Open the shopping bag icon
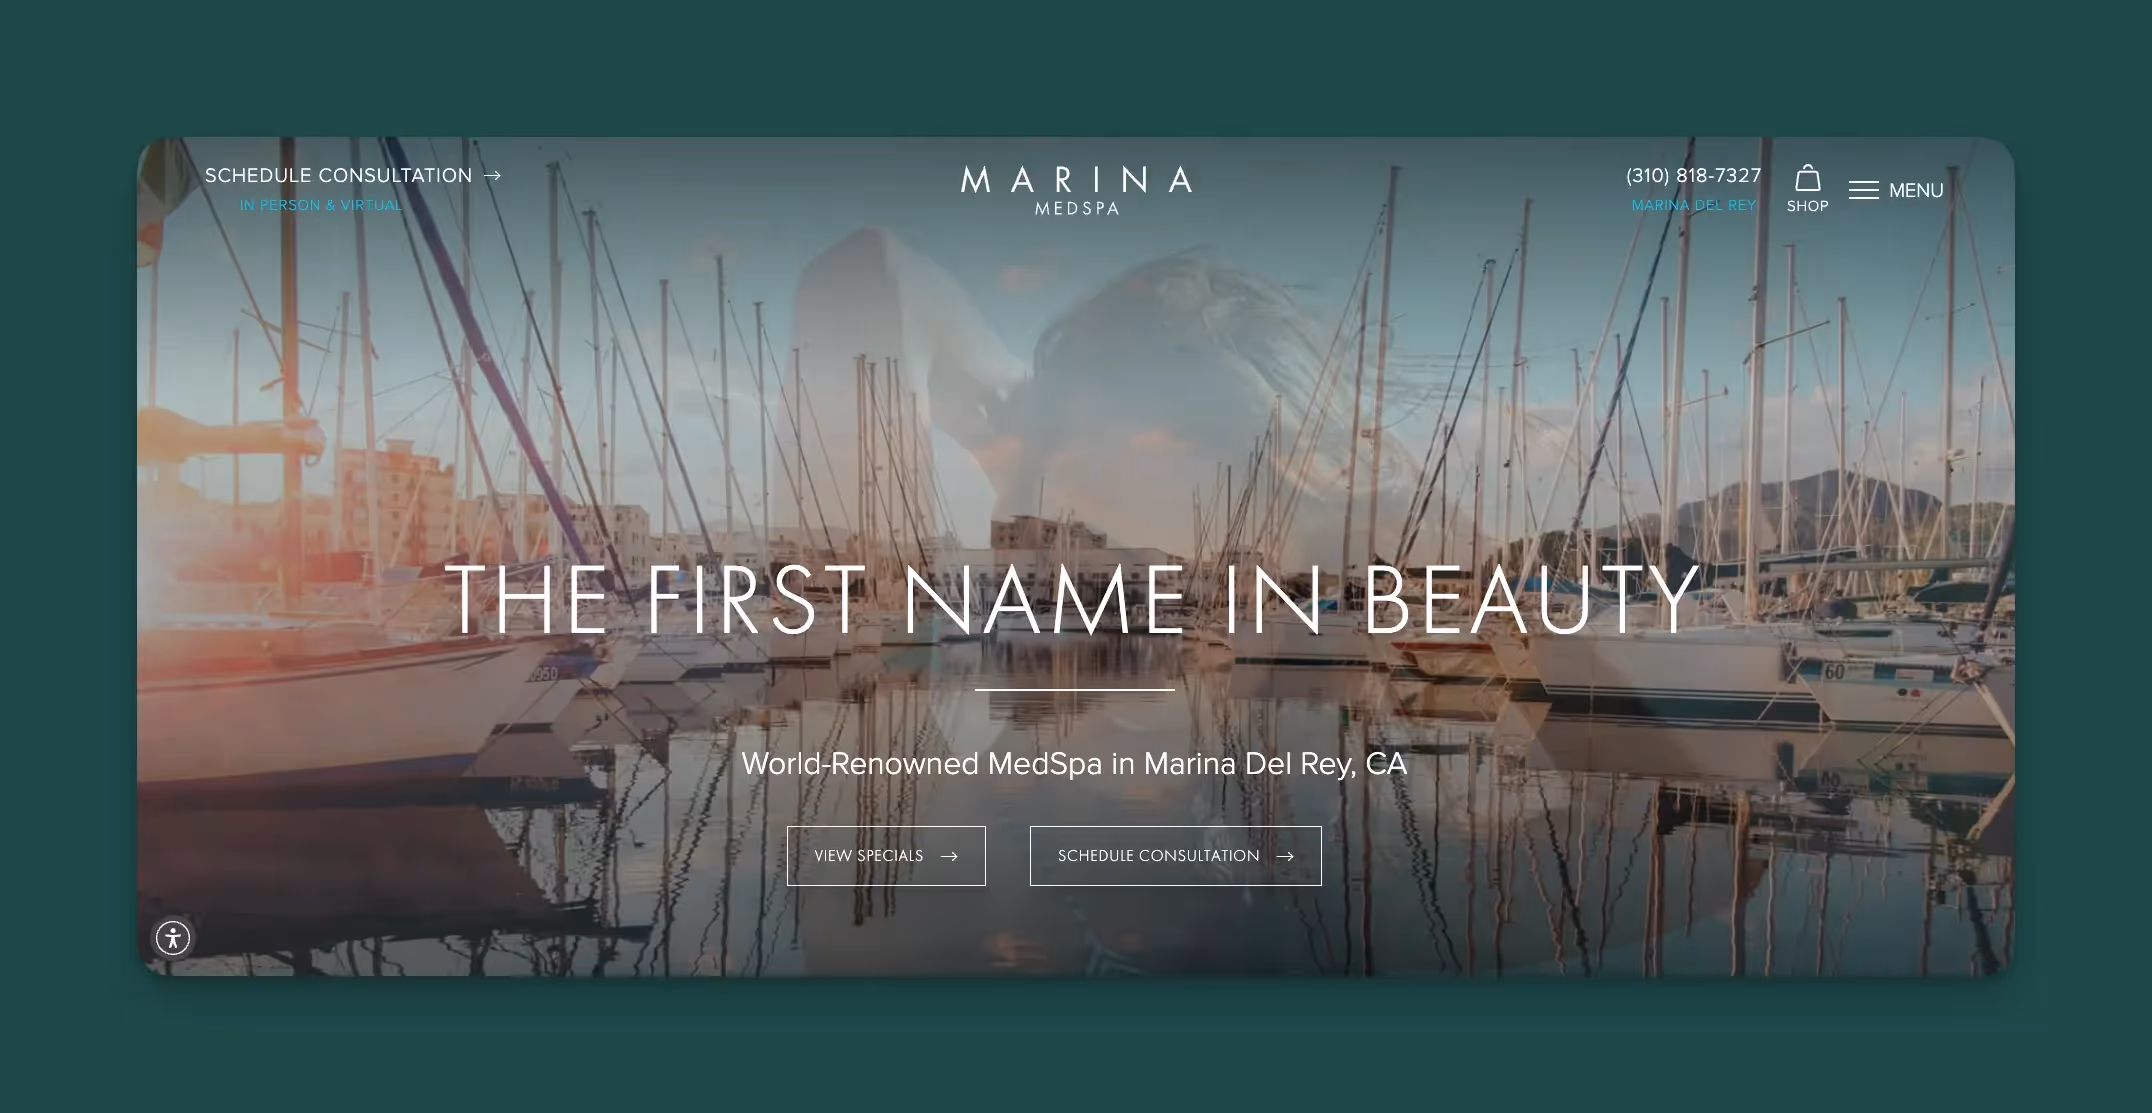The width and height of the screenshot is (2152, 1113). pyautogui.click(x=1807, y=178)
